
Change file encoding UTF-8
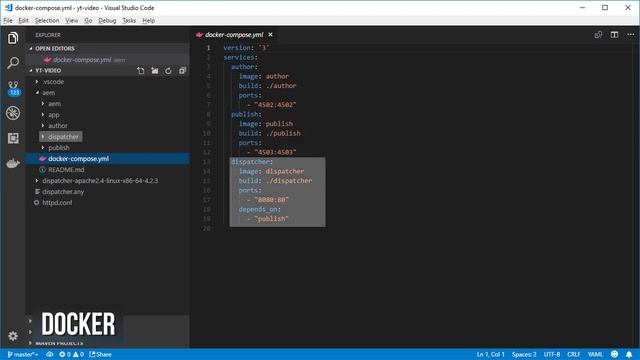(551, 354)
